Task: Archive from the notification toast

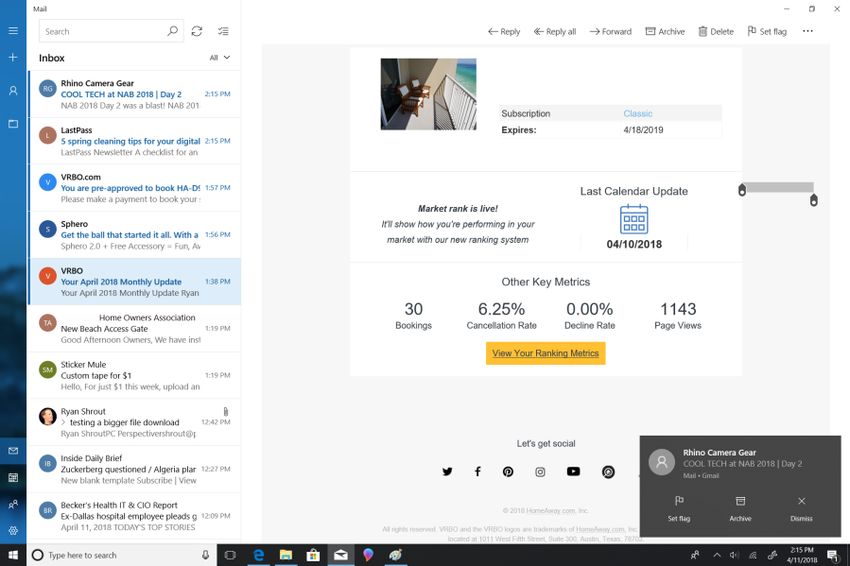Action: [x=740, y=508]
